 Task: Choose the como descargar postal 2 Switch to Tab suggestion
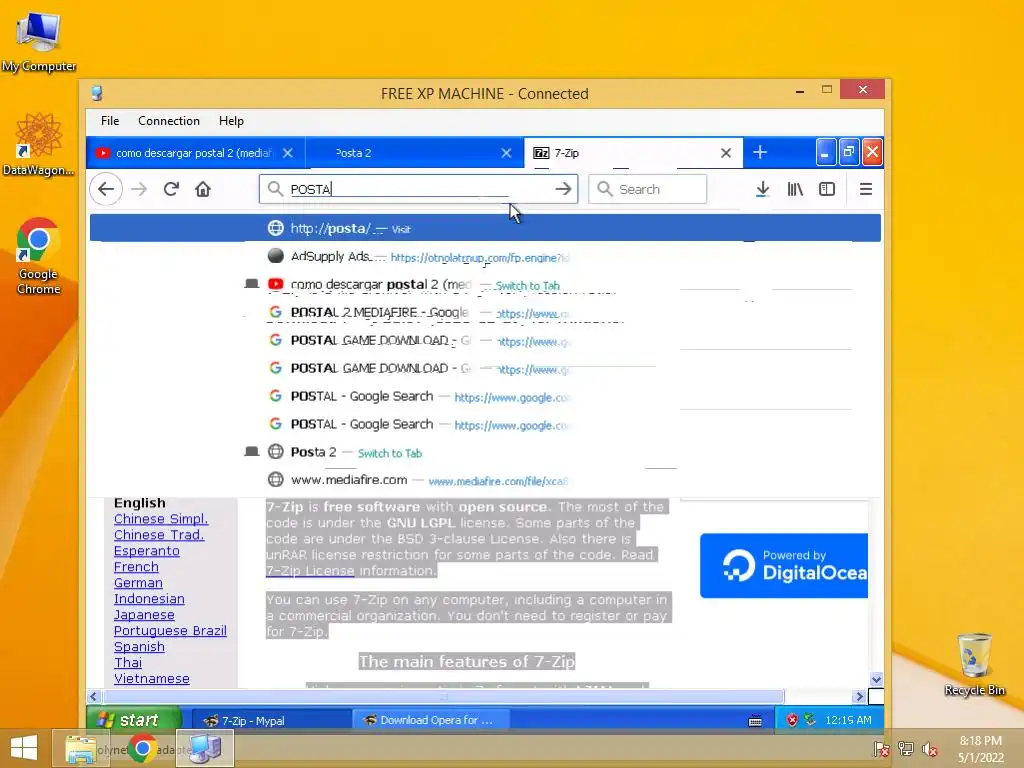click(485, 285)
